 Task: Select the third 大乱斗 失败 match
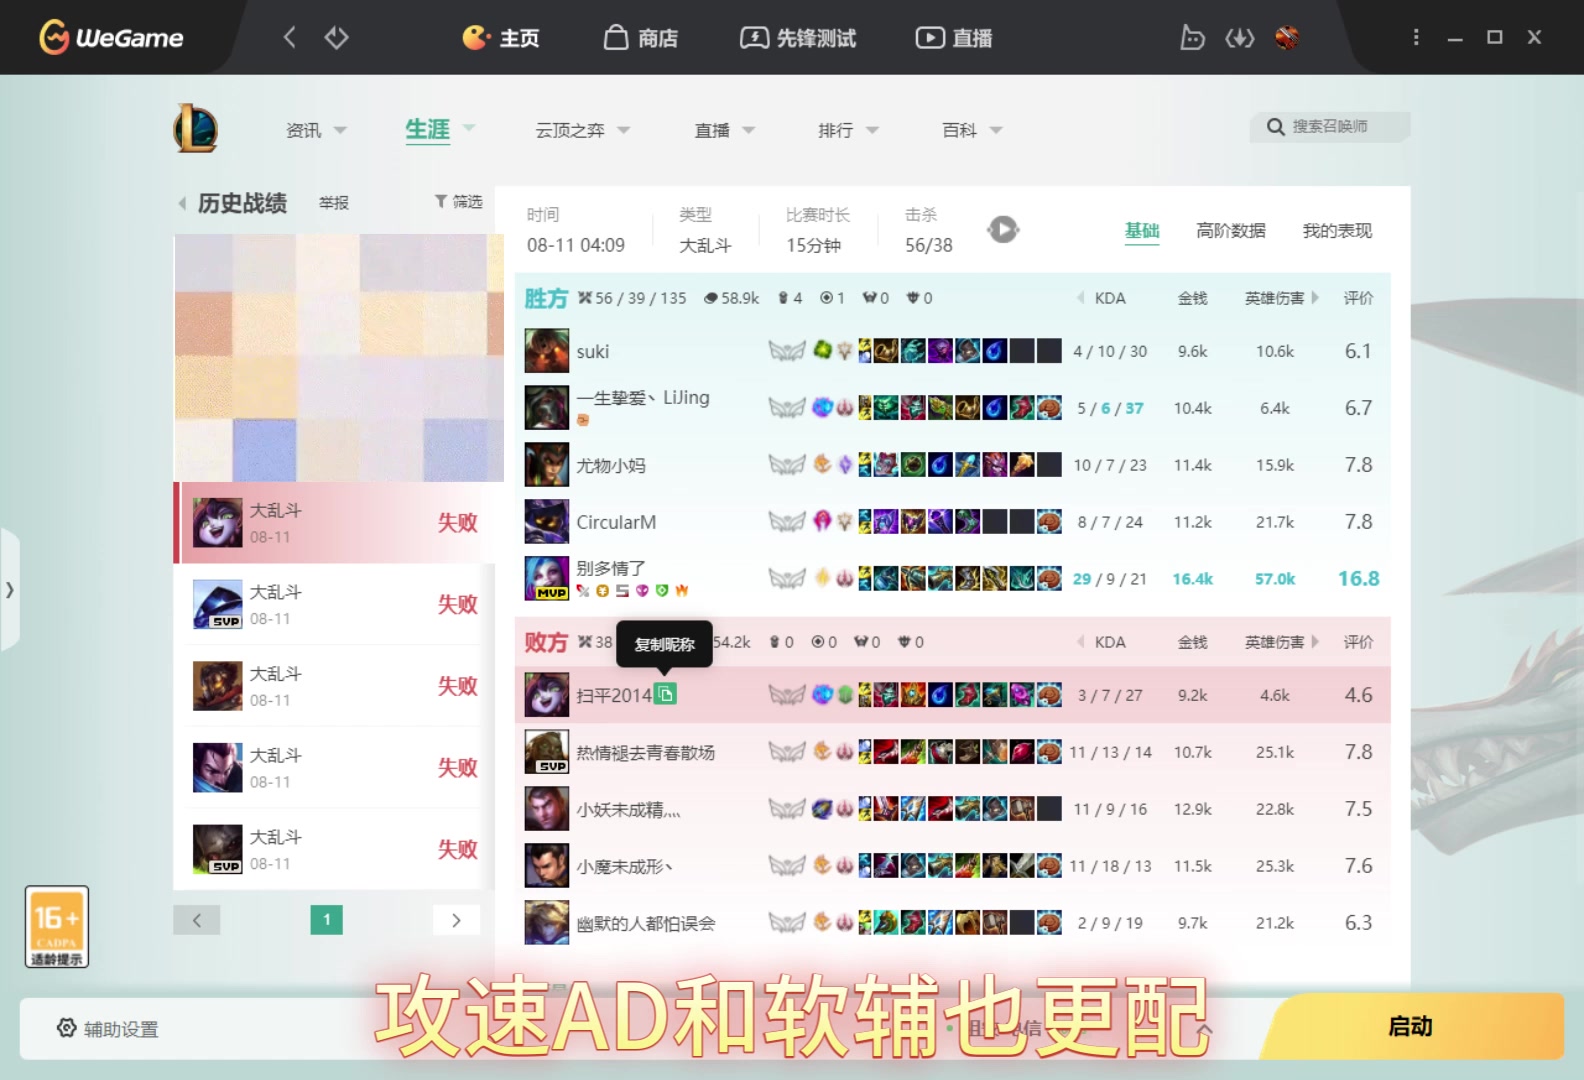(334, 686)
